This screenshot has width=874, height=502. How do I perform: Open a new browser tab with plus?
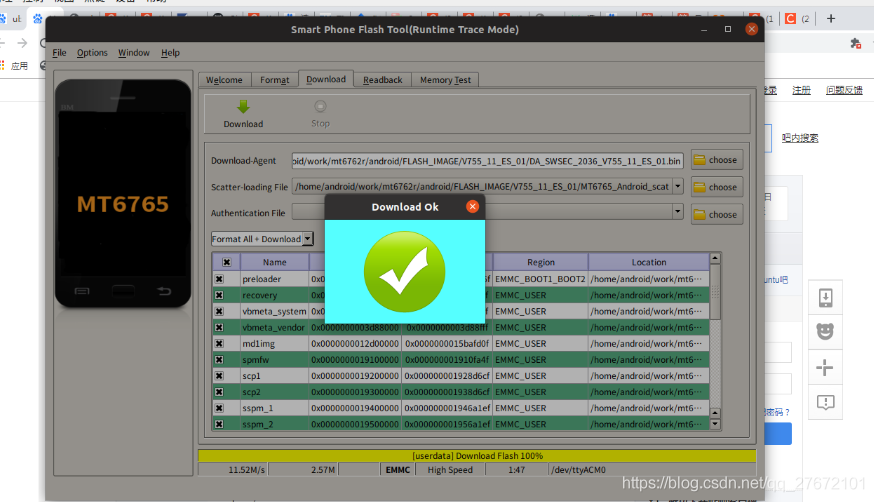point(831,18)
